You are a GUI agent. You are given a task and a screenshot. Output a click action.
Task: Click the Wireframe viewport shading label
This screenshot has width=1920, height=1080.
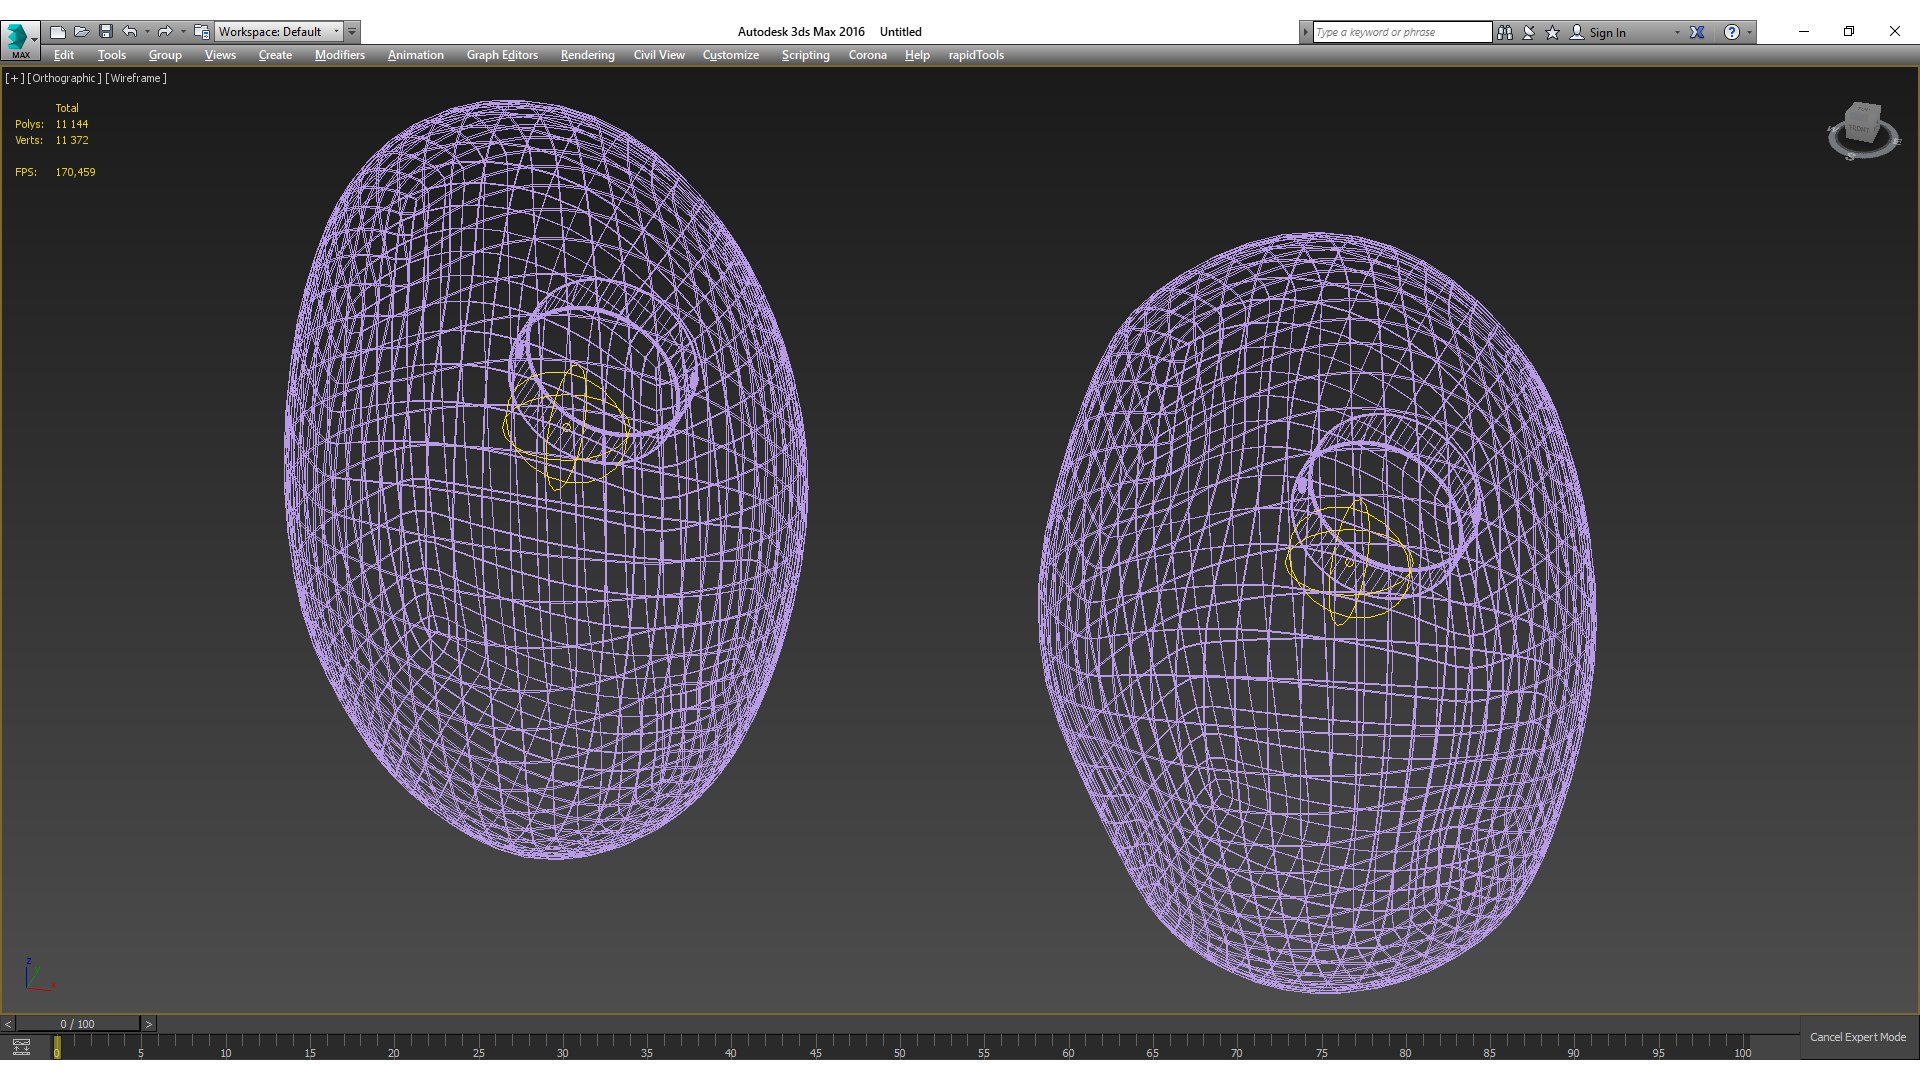[x=136, y=78]
